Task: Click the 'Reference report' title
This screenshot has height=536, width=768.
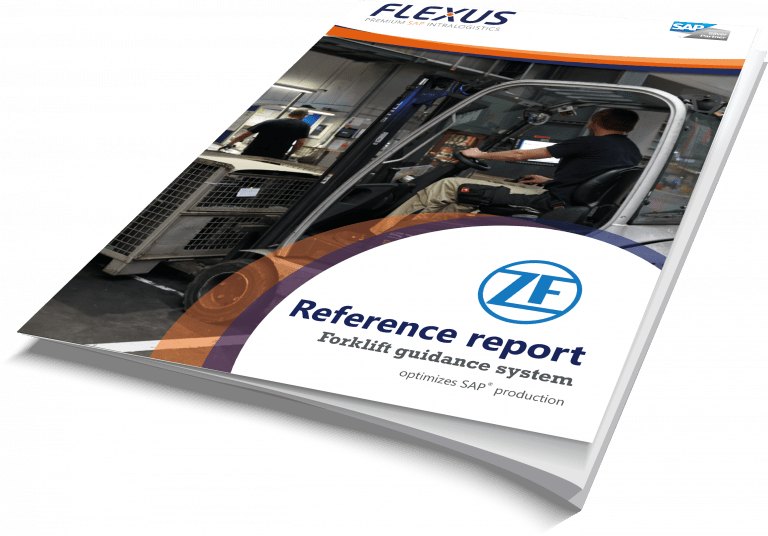Action: (x=437, y=332)
